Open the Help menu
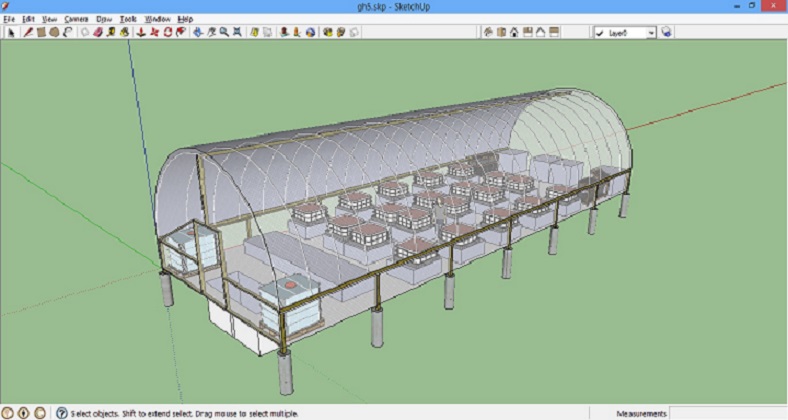788x420 pixels. coord(185,19)
